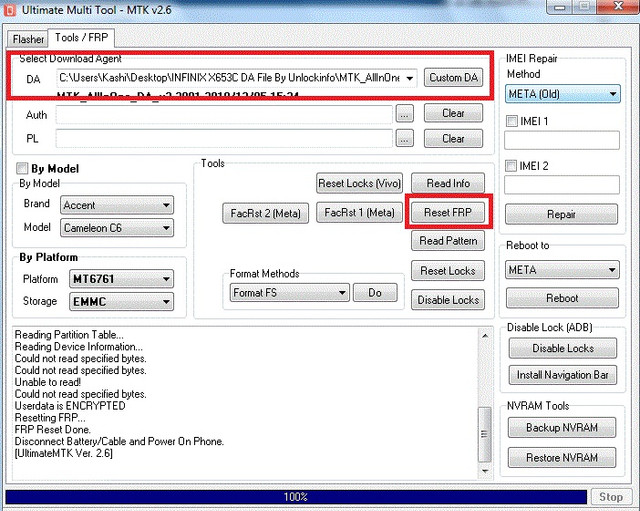Click the Custom DA button
This screenshot has height=511, width=640.
tap(453, 78)
